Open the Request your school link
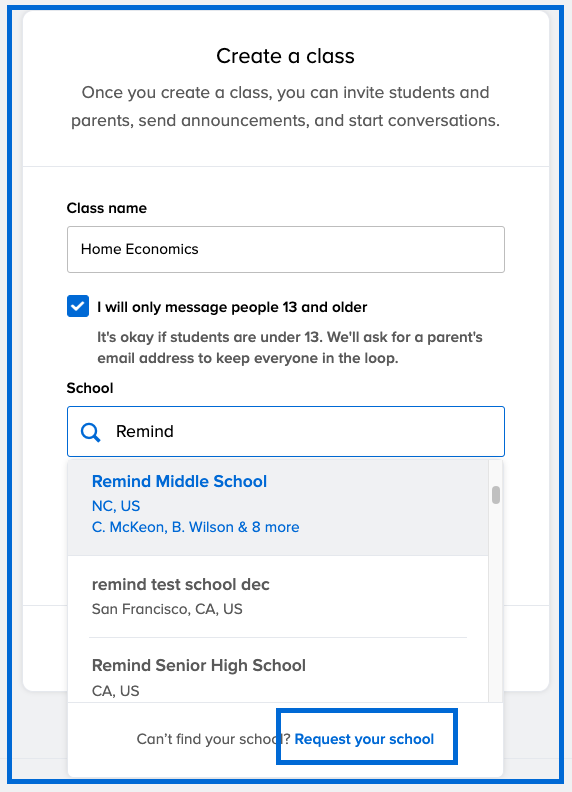 point(364,739)
